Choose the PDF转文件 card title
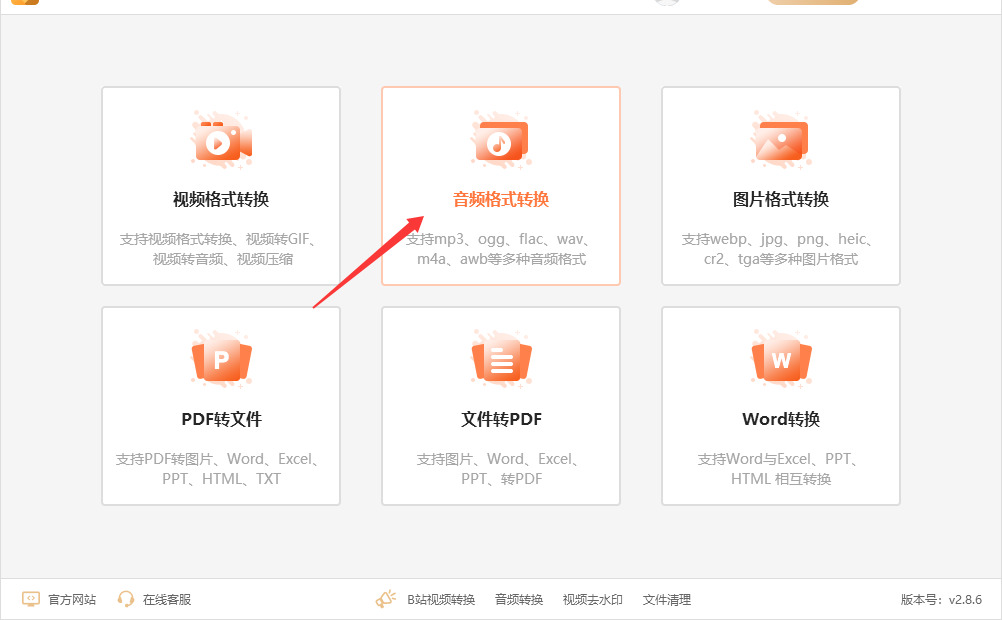The image size is (1002, 620). [x=222, y=419]
